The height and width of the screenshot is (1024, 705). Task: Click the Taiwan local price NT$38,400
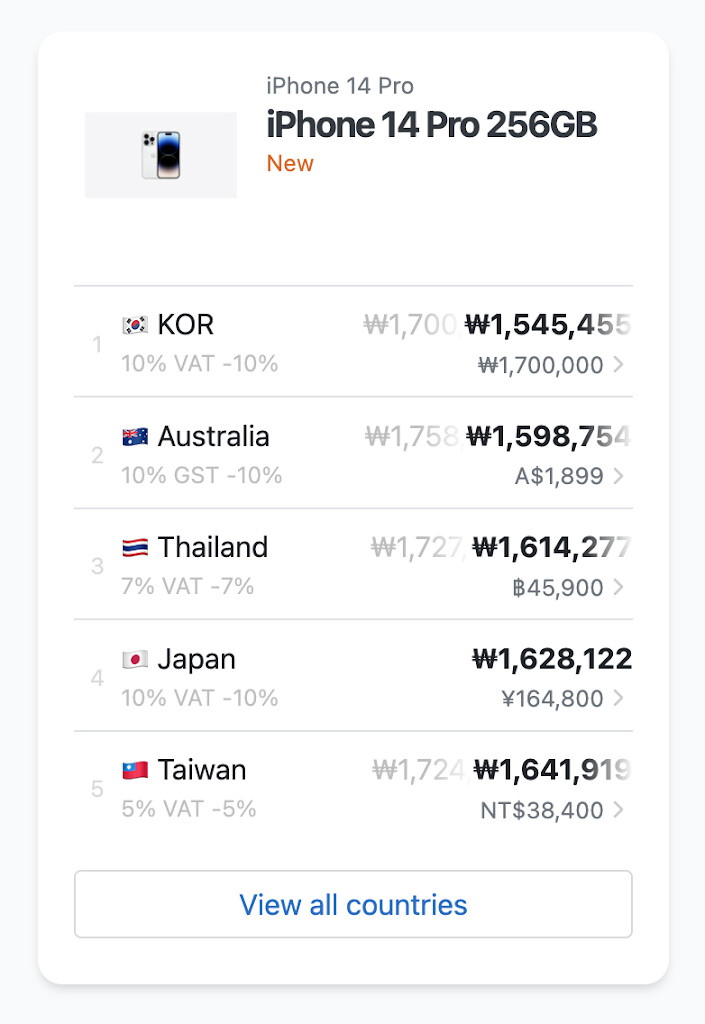click(542, 810)
